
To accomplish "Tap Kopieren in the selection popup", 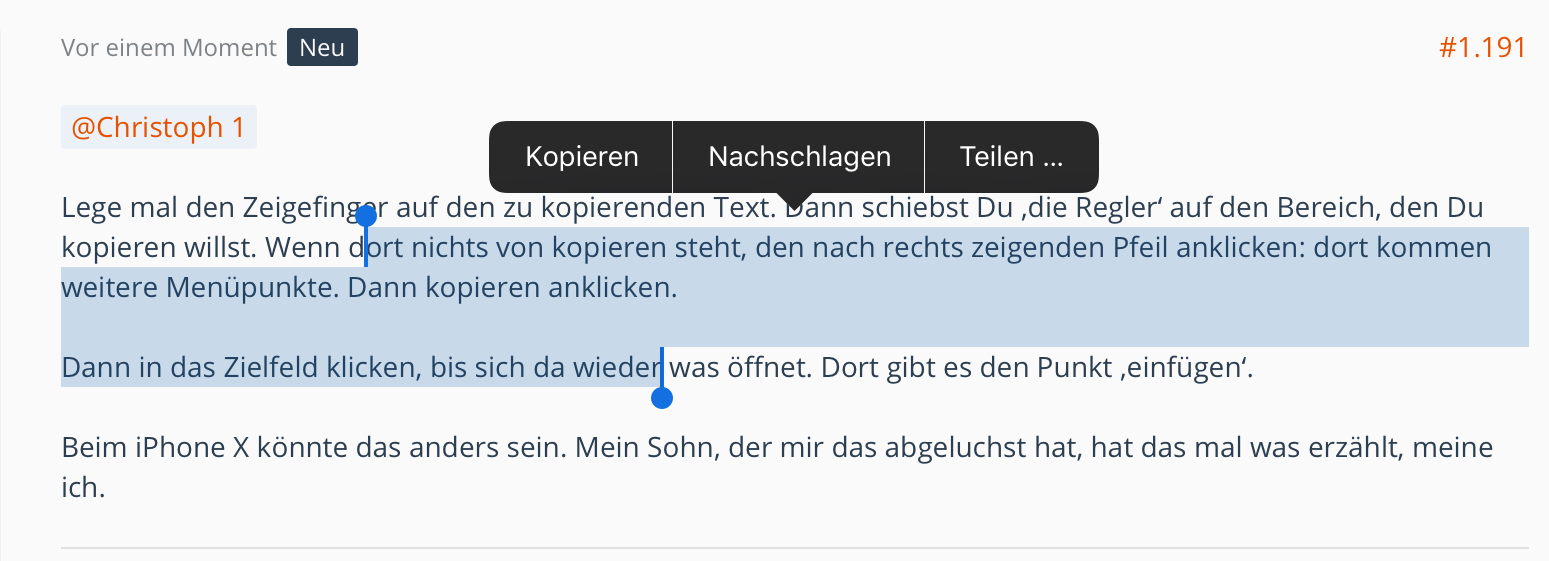I will tap(581, 157).
